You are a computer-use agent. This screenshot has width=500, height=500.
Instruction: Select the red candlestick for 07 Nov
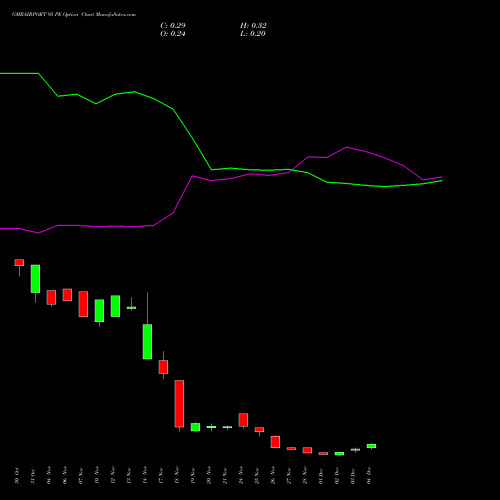[83, 304]
